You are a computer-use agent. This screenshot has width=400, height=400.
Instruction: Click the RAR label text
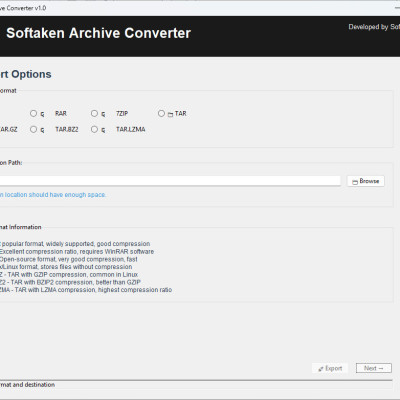click(x=61, y=114)
